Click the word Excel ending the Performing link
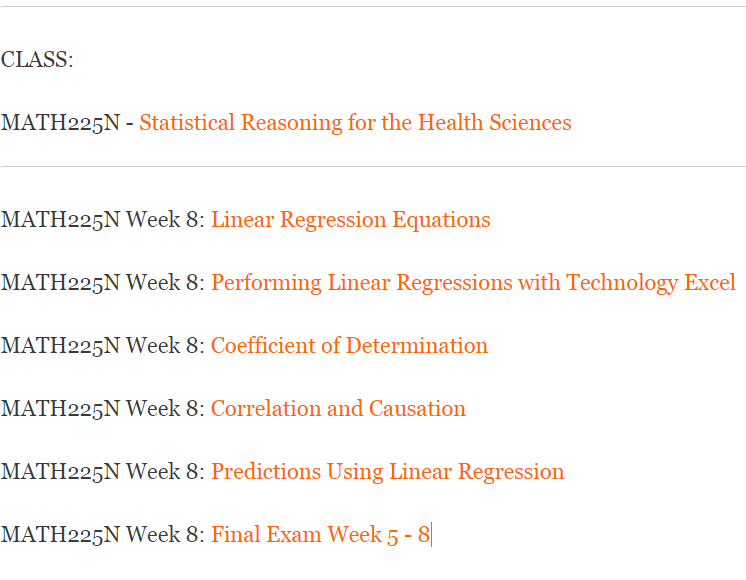 click(x=710, y=283)
